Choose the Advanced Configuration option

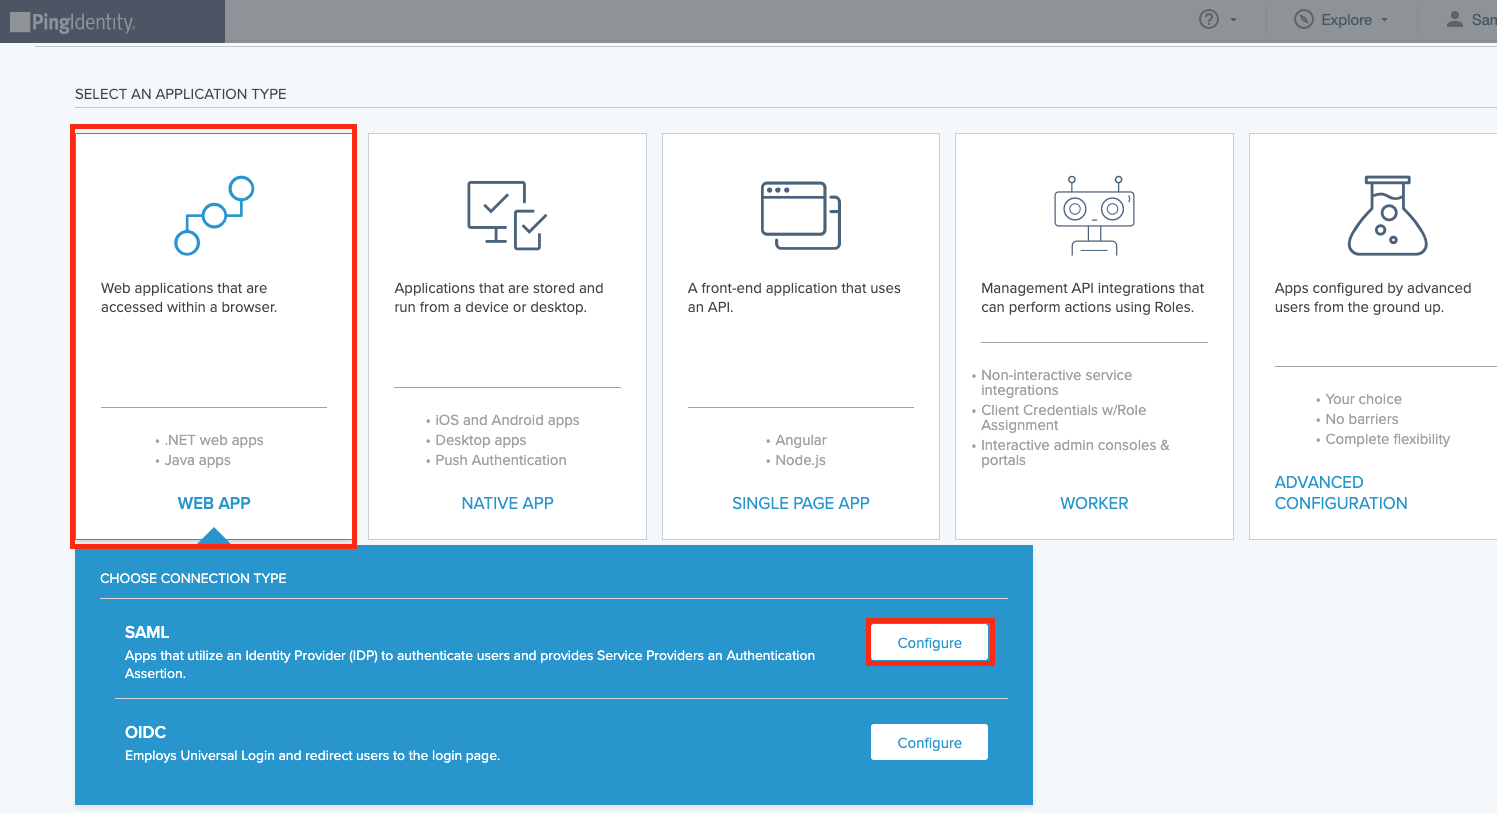pyautogui.click(x=1340, y=492)
